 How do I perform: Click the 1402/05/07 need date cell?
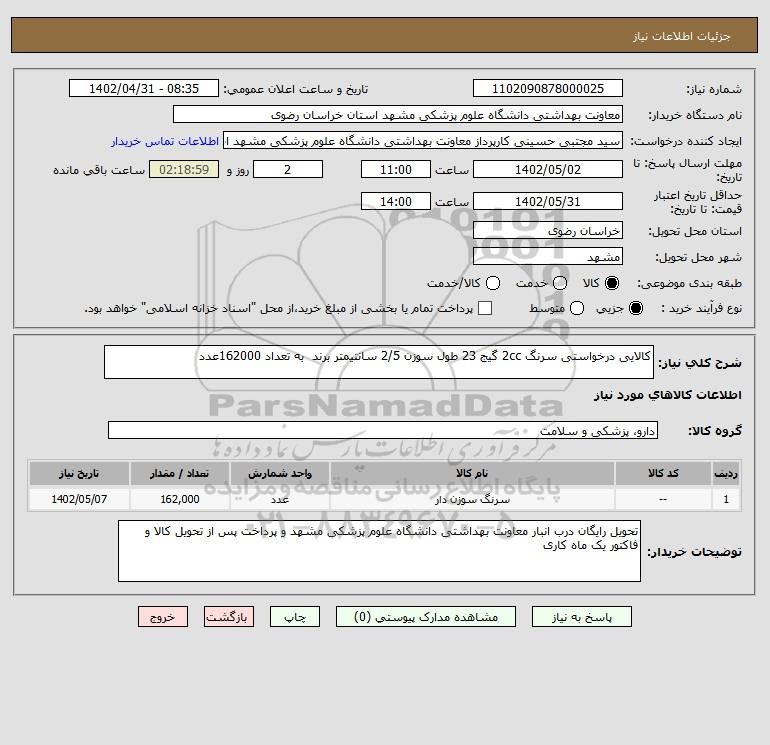(79, 499)
